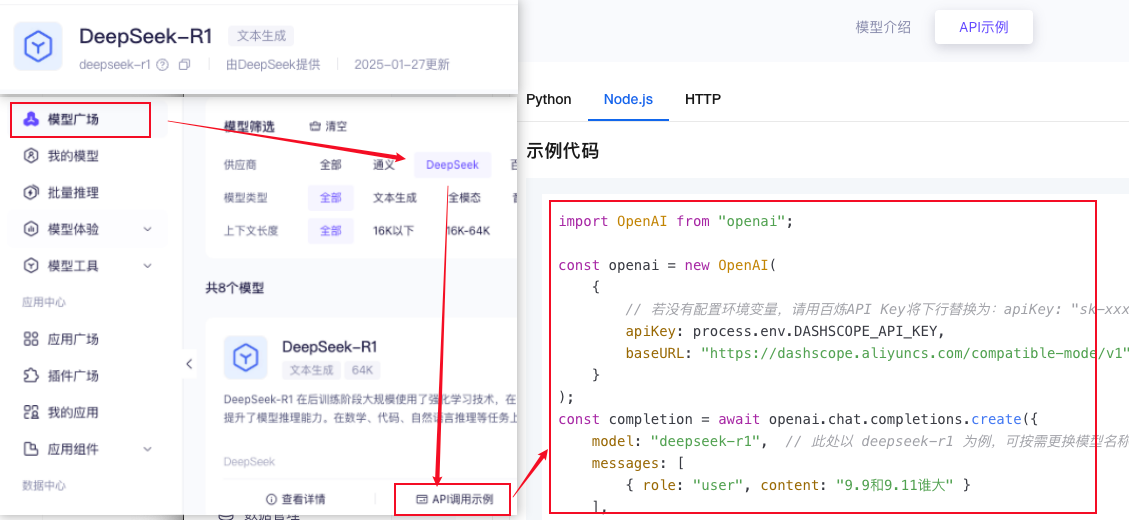Click the icon beside API调用示例

422,499
